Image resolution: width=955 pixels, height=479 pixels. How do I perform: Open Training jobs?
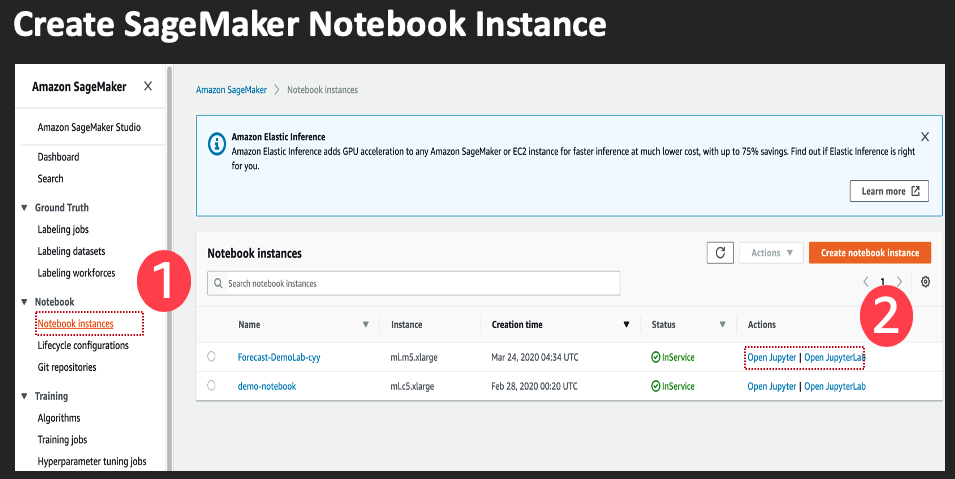(62, 440)
